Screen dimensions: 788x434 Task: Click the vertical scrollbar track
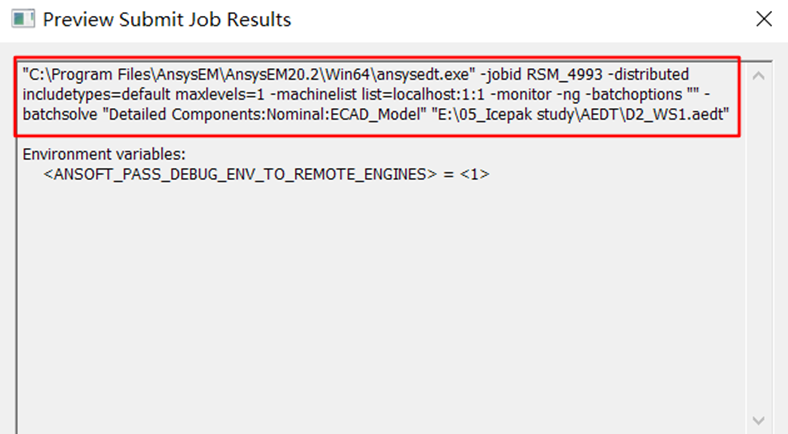759,250
